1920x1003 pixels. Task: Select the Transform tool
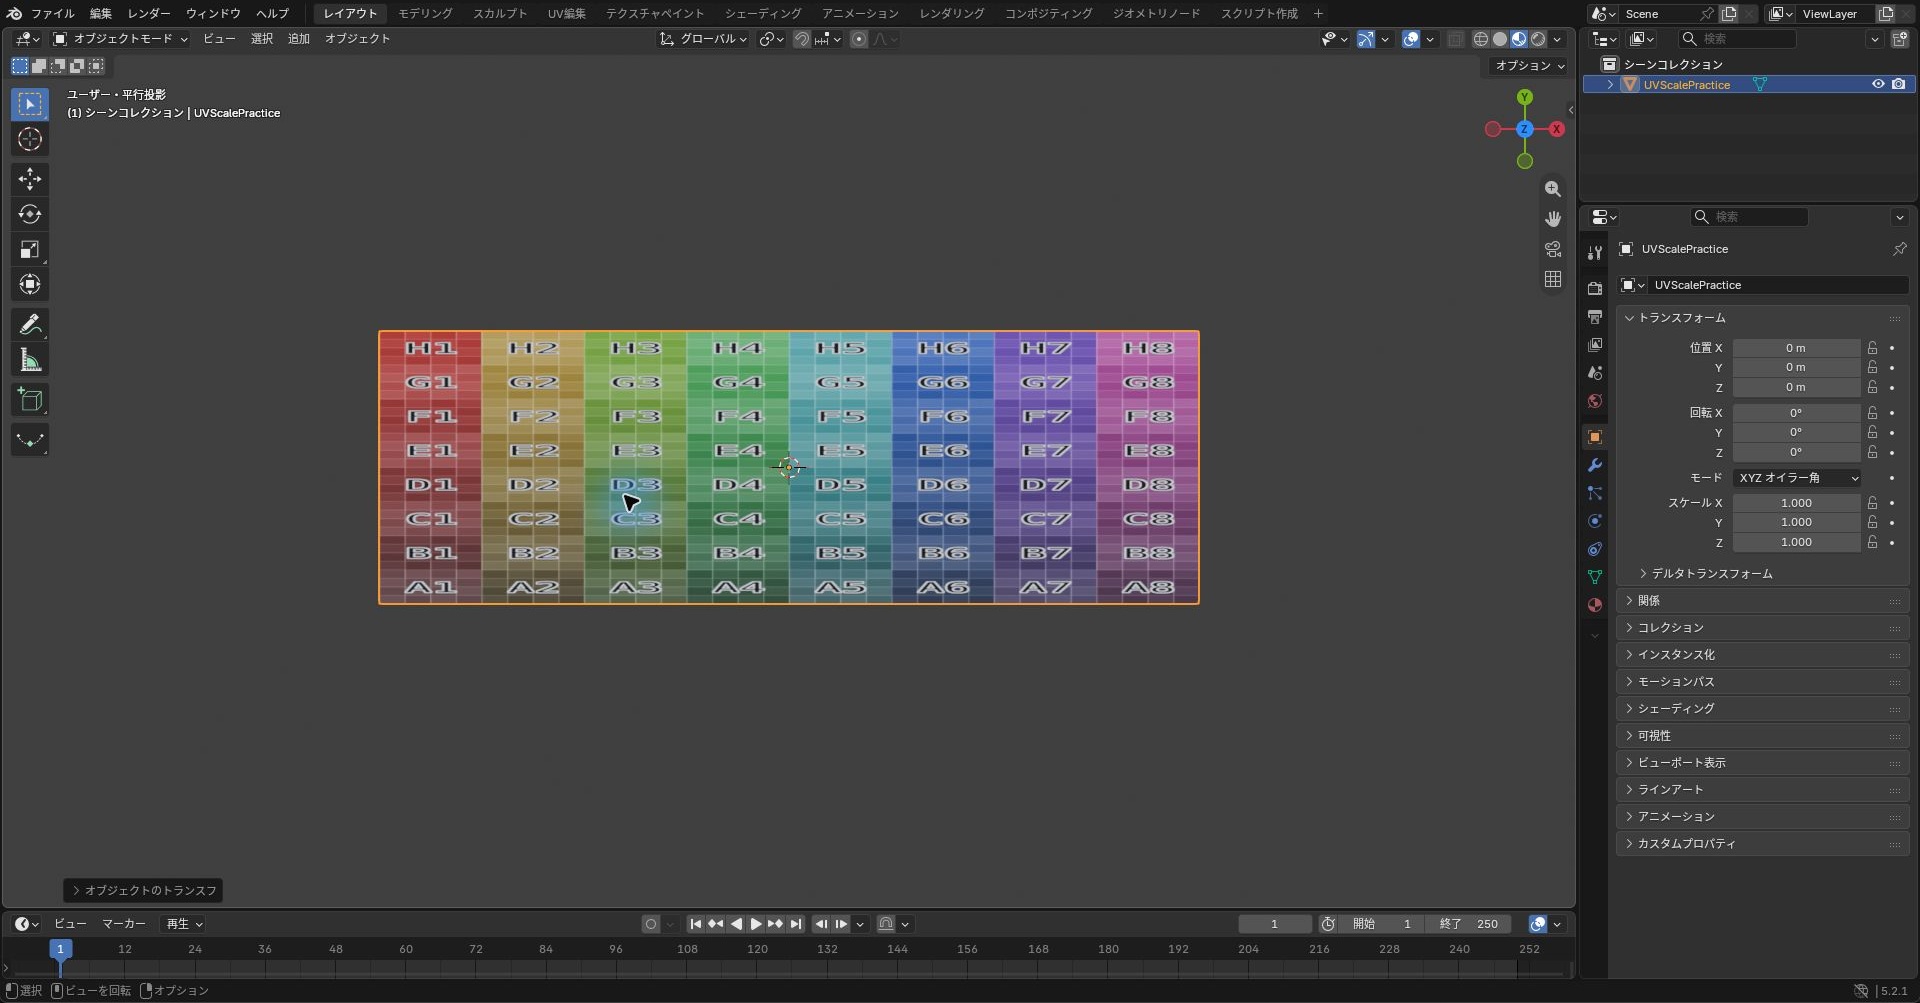pos(30,285)
